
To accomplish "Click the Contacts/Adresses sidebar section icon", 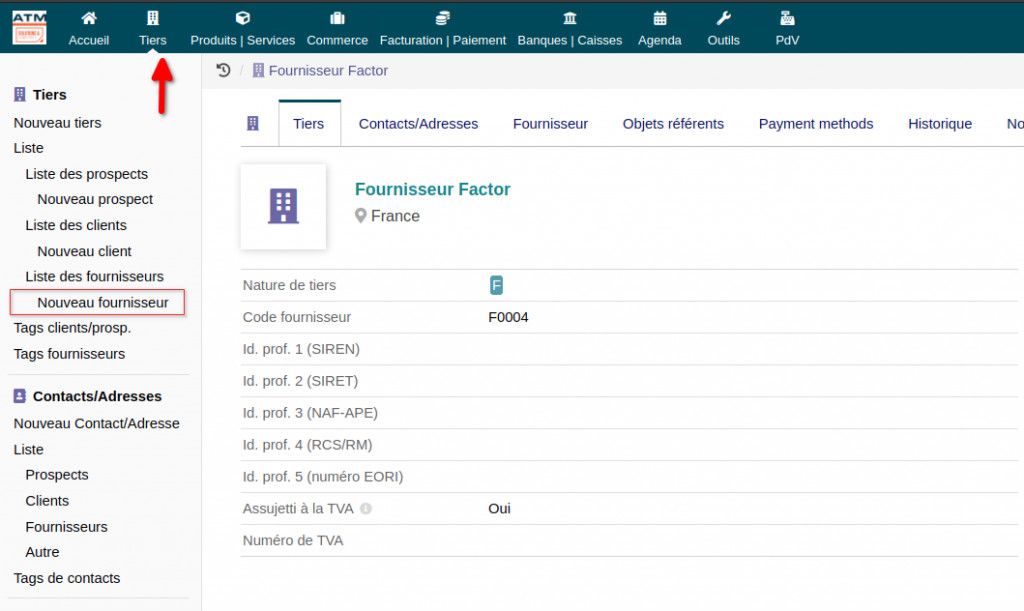I will (20, 396).
